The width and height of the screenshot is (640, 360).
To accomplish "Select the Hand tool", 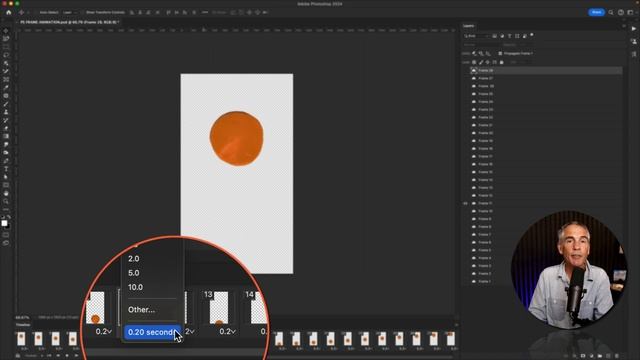I will point(6,193).
